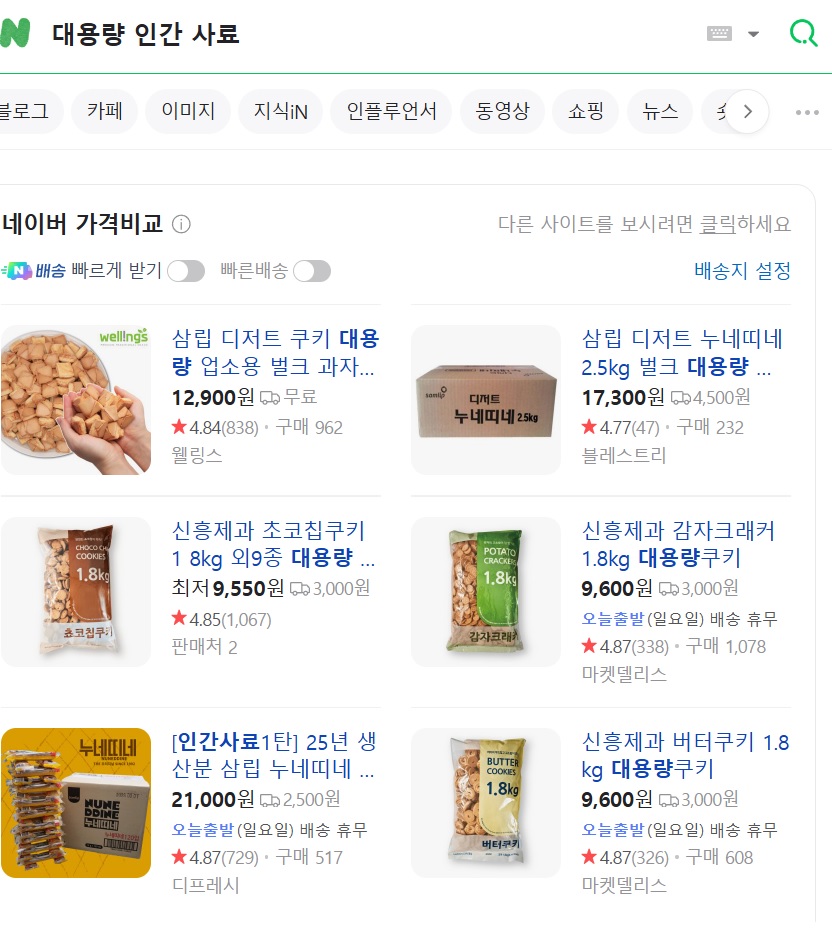This screenshot has height=952, width=832.
Task: Switch to the 이미지 tab
Action: click(x=188, y=112)
